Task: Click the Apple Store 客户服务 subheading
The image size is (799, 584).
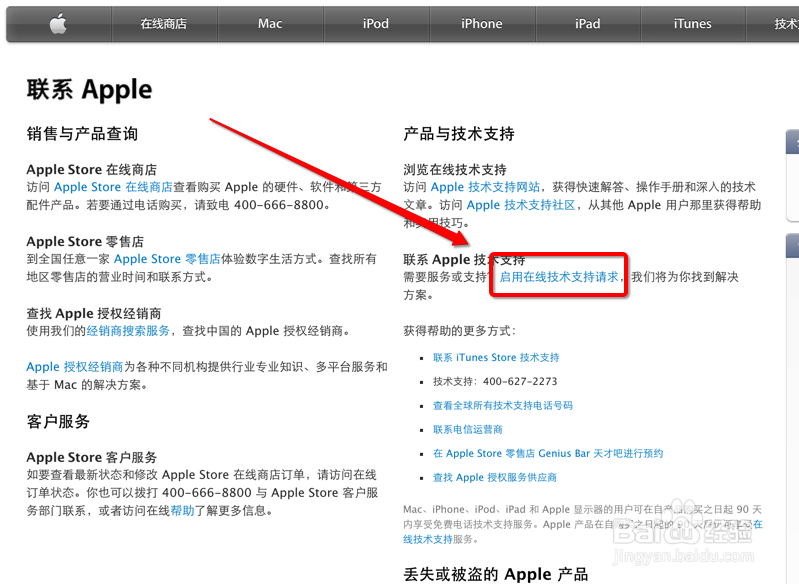Action: coord(92,457)
